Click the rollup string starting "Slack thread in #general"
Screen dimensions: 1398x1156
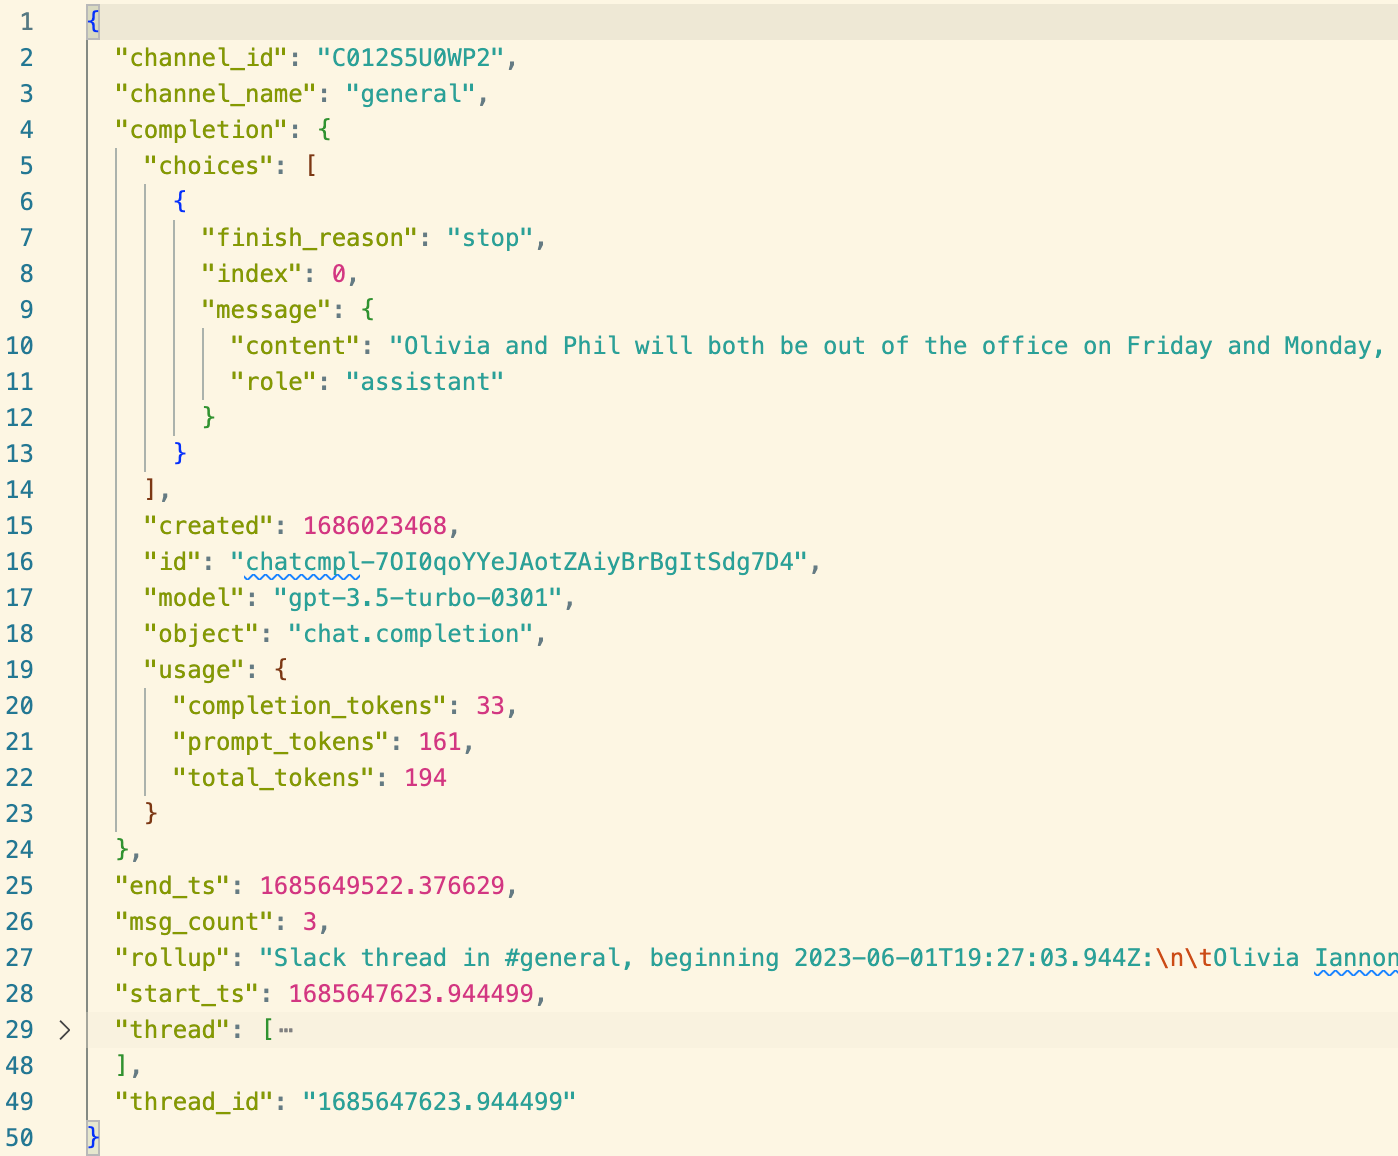829,958
